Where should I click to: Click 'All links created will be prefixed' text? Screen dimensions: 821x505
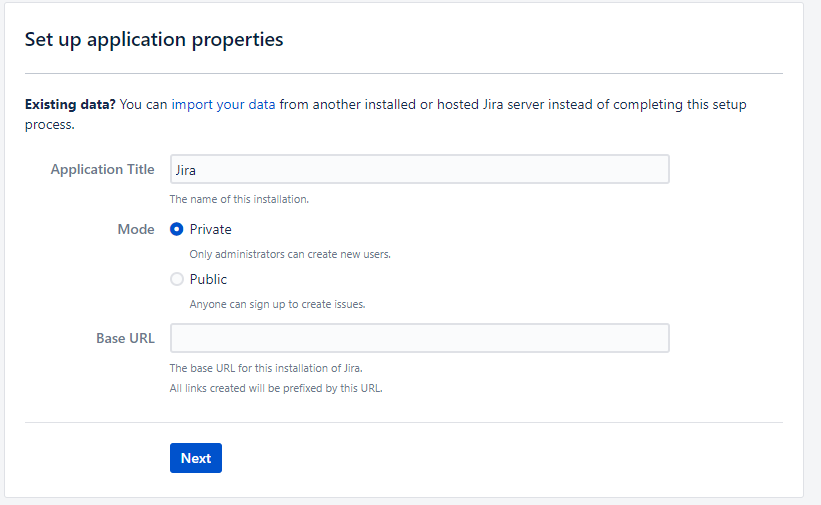(252, 388)
